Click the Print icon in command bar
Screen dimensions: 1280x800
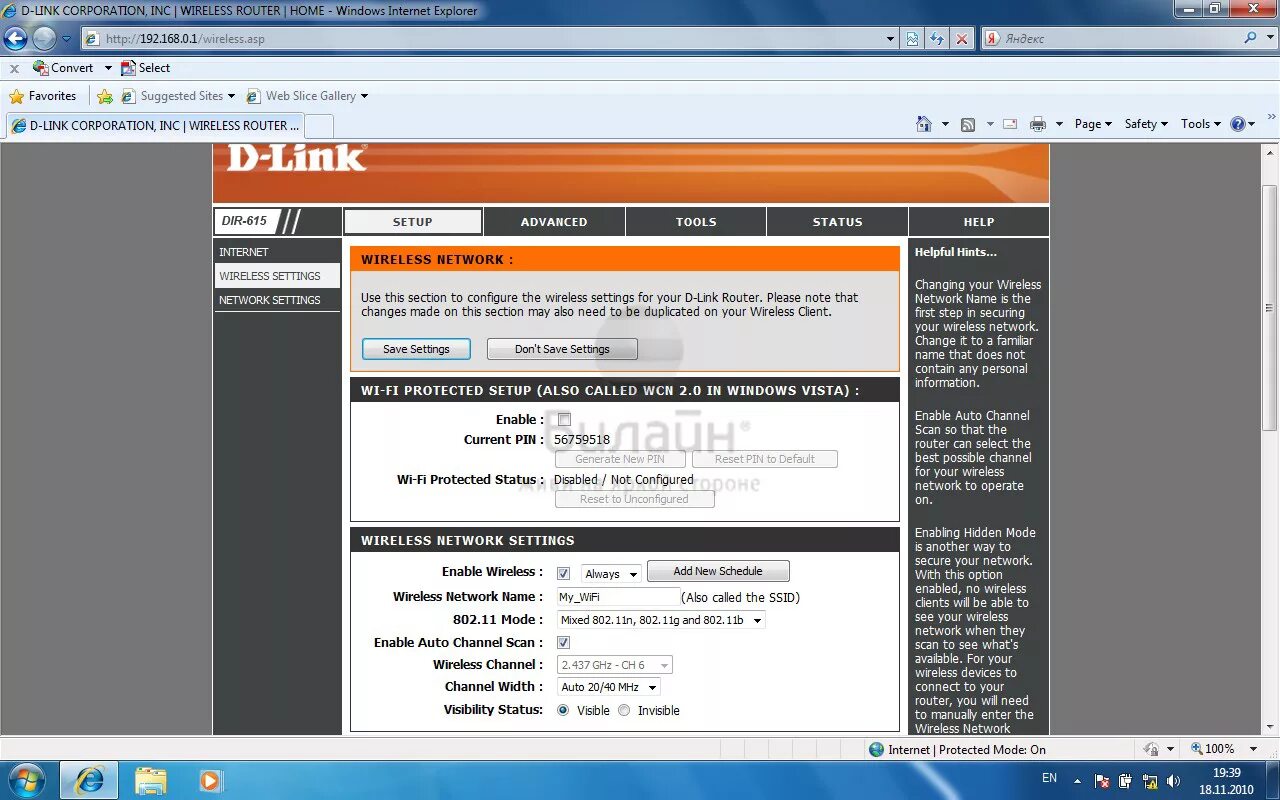point(1038,124)
